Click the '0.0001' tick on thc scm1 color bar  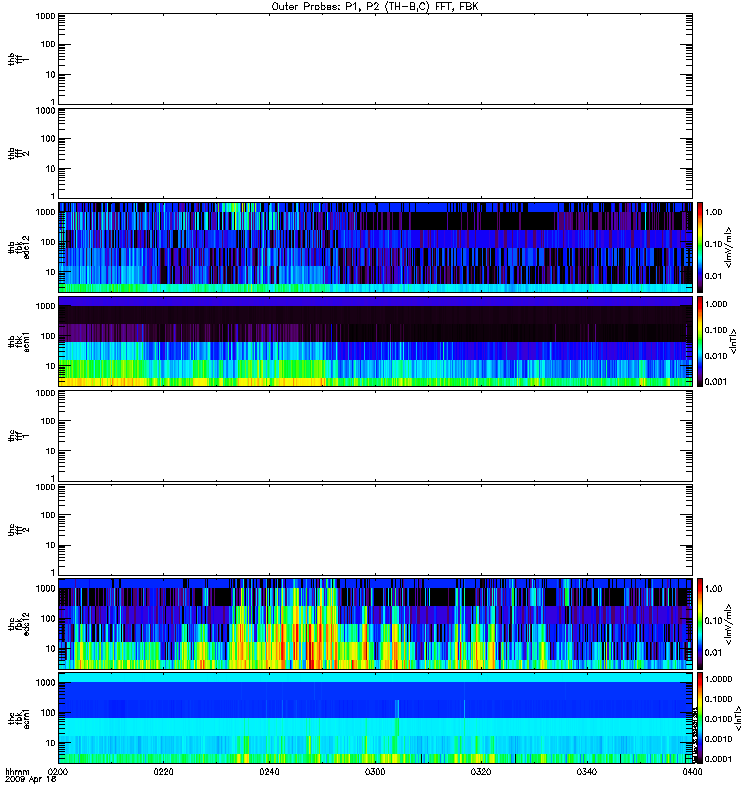click(718, 759)
